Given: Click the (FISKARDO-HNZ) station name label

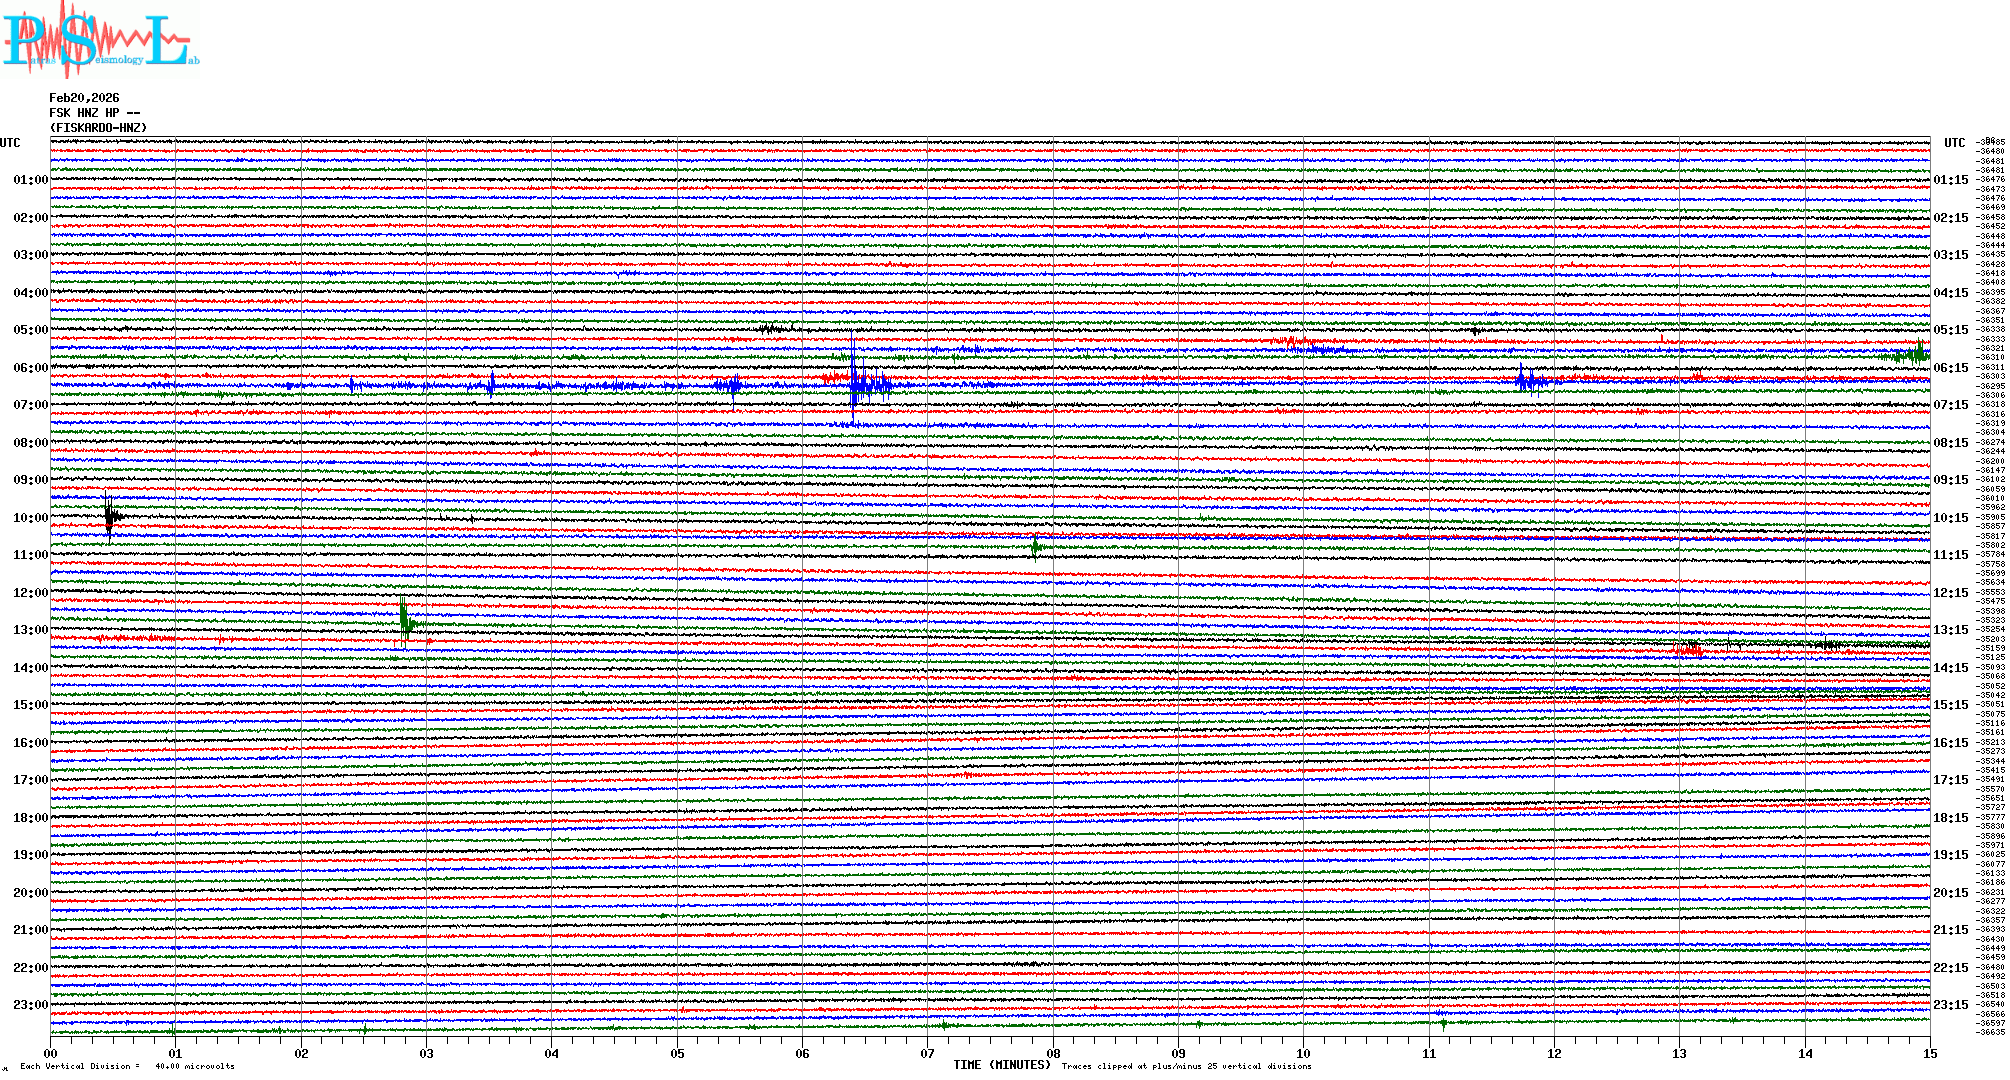Looking at the screenshot, I should [98, 128].
